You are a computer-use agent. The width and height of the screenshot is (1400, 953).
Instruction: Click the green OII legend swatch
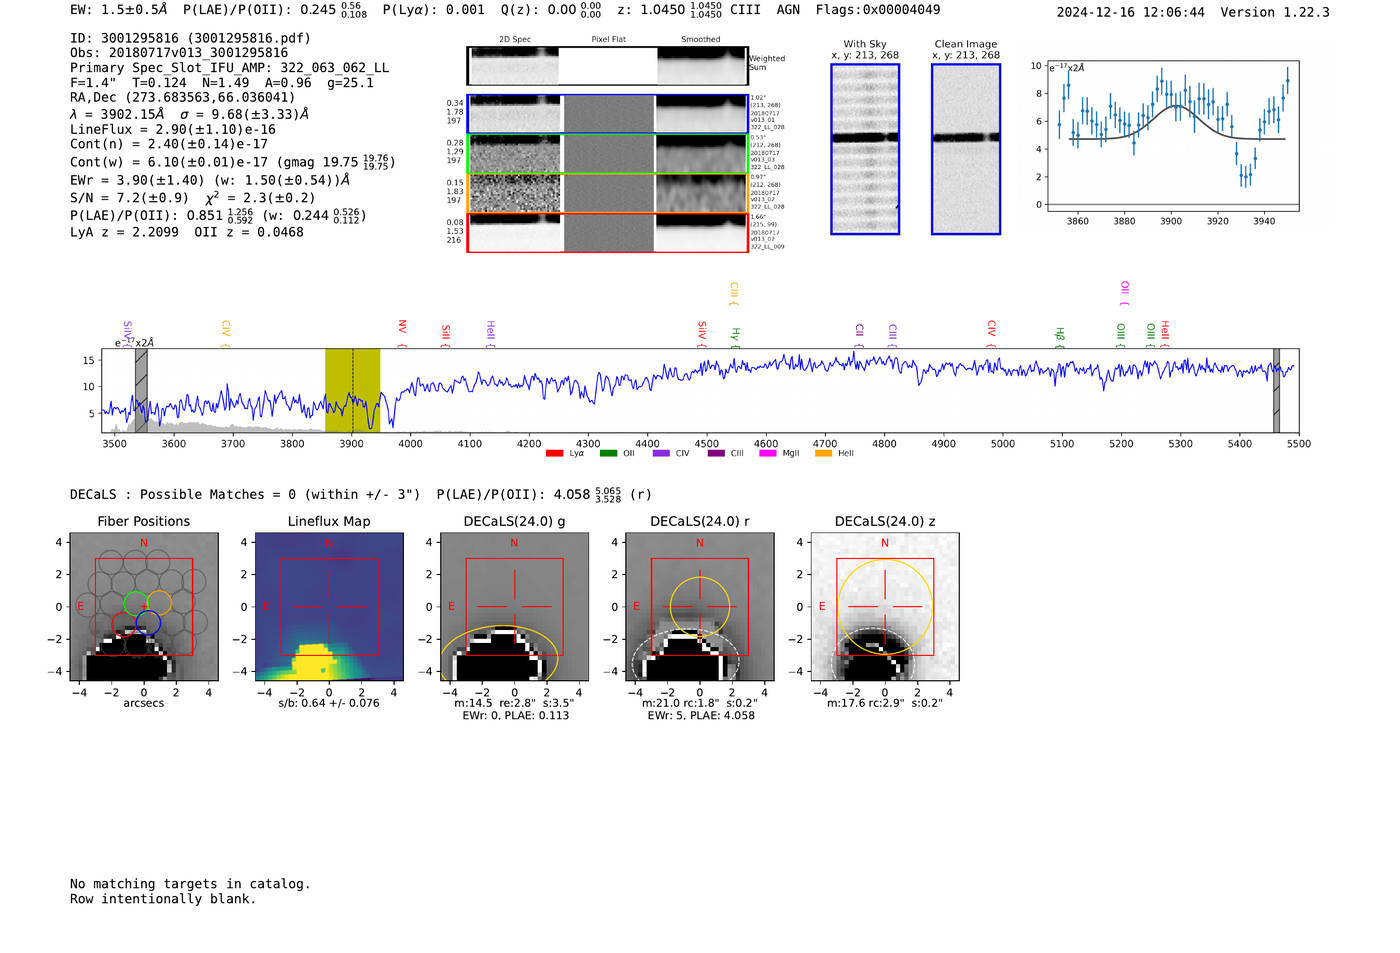click(608, 454)
